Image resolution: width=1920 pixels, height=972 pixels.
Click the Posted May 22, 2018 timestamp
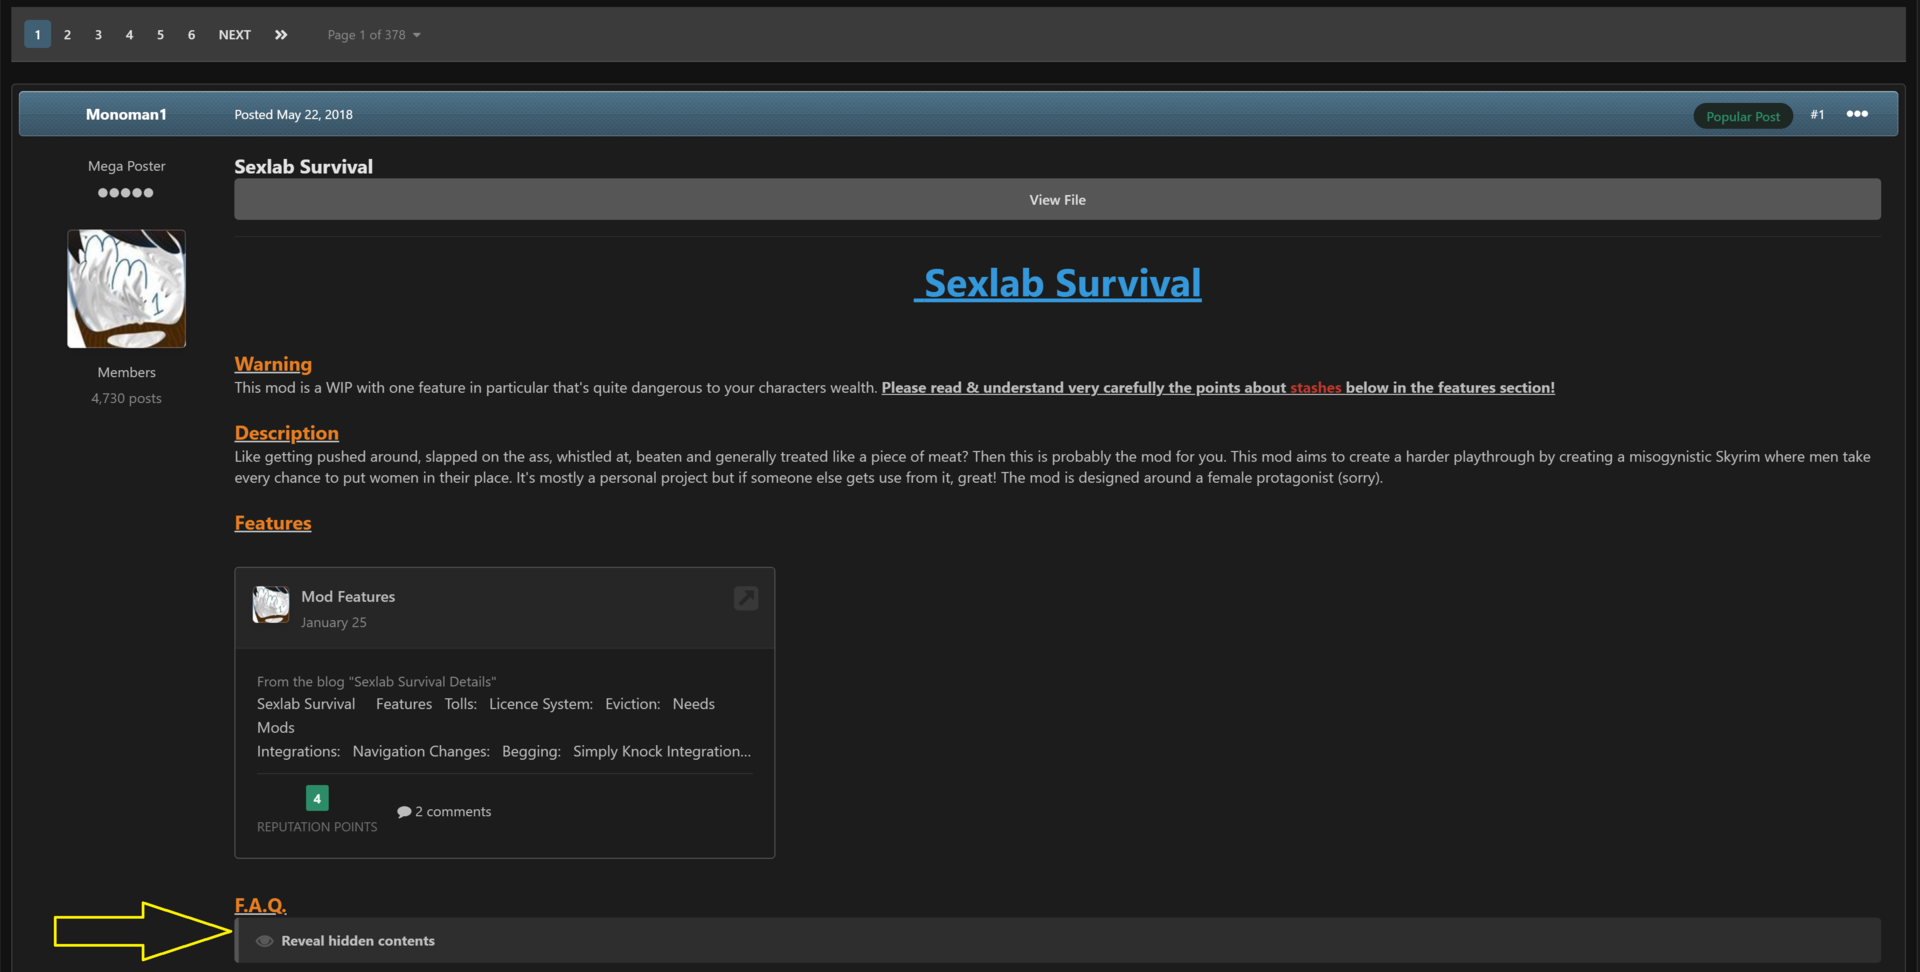point(293,115)
